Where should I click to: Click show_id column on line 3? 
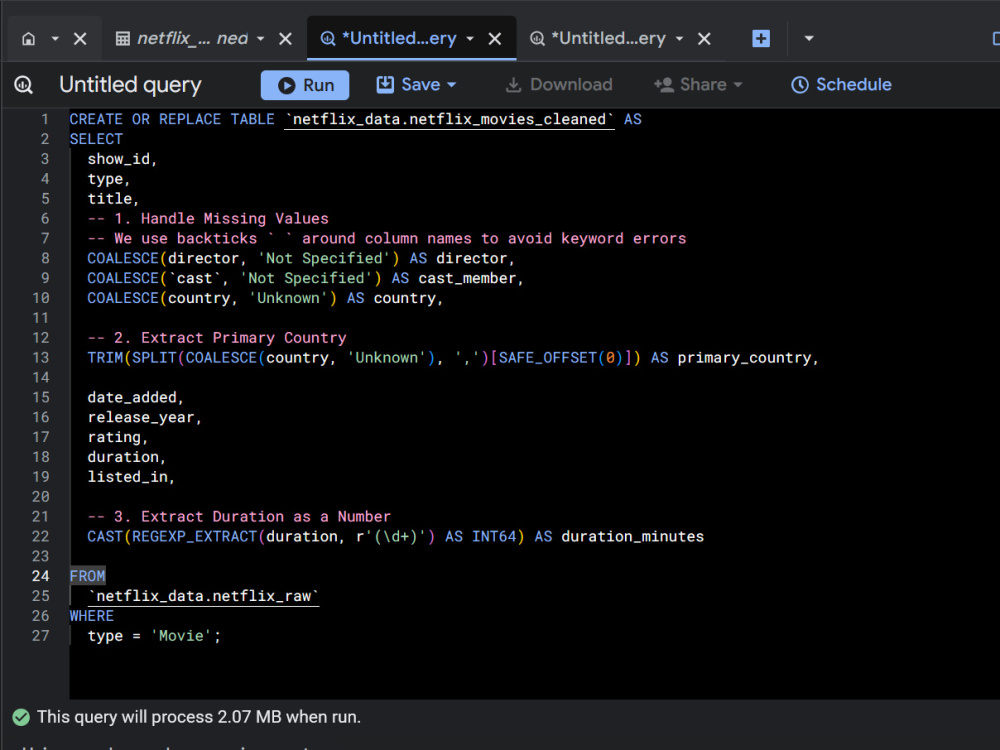tap(119, 159)
